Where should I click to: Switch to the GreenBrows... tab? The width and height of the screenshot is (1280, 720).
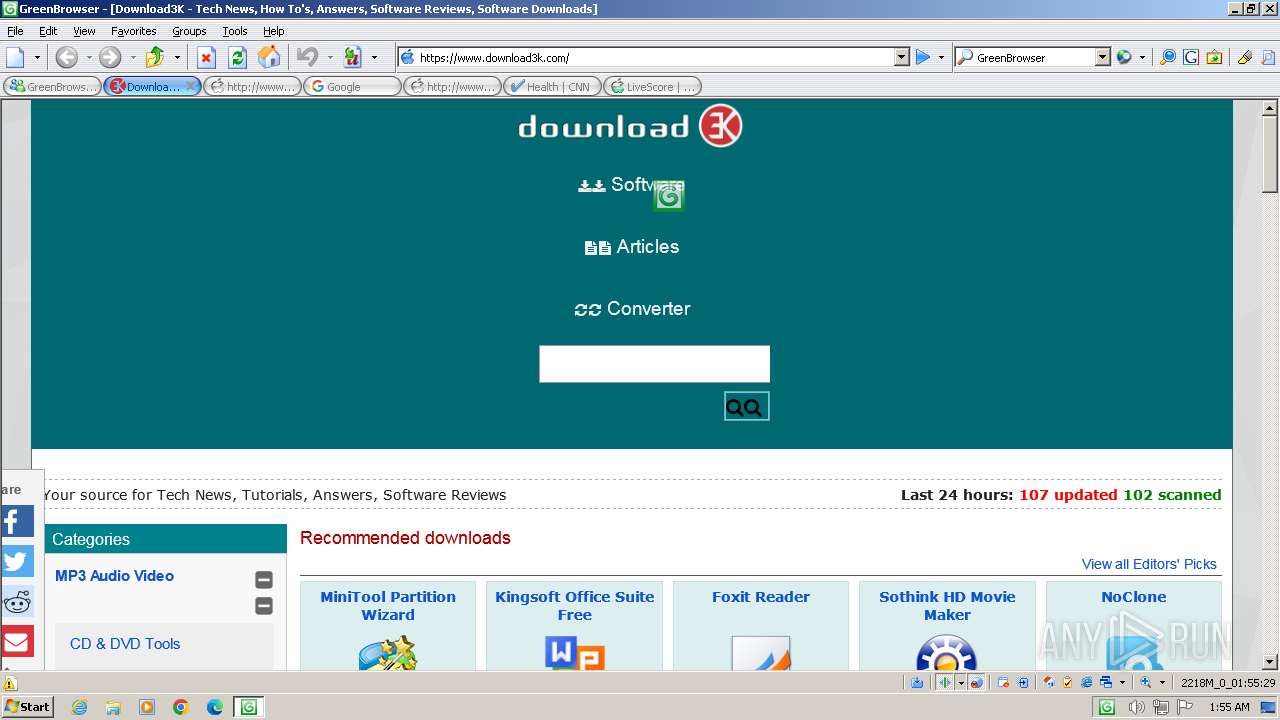coord(52,87)
